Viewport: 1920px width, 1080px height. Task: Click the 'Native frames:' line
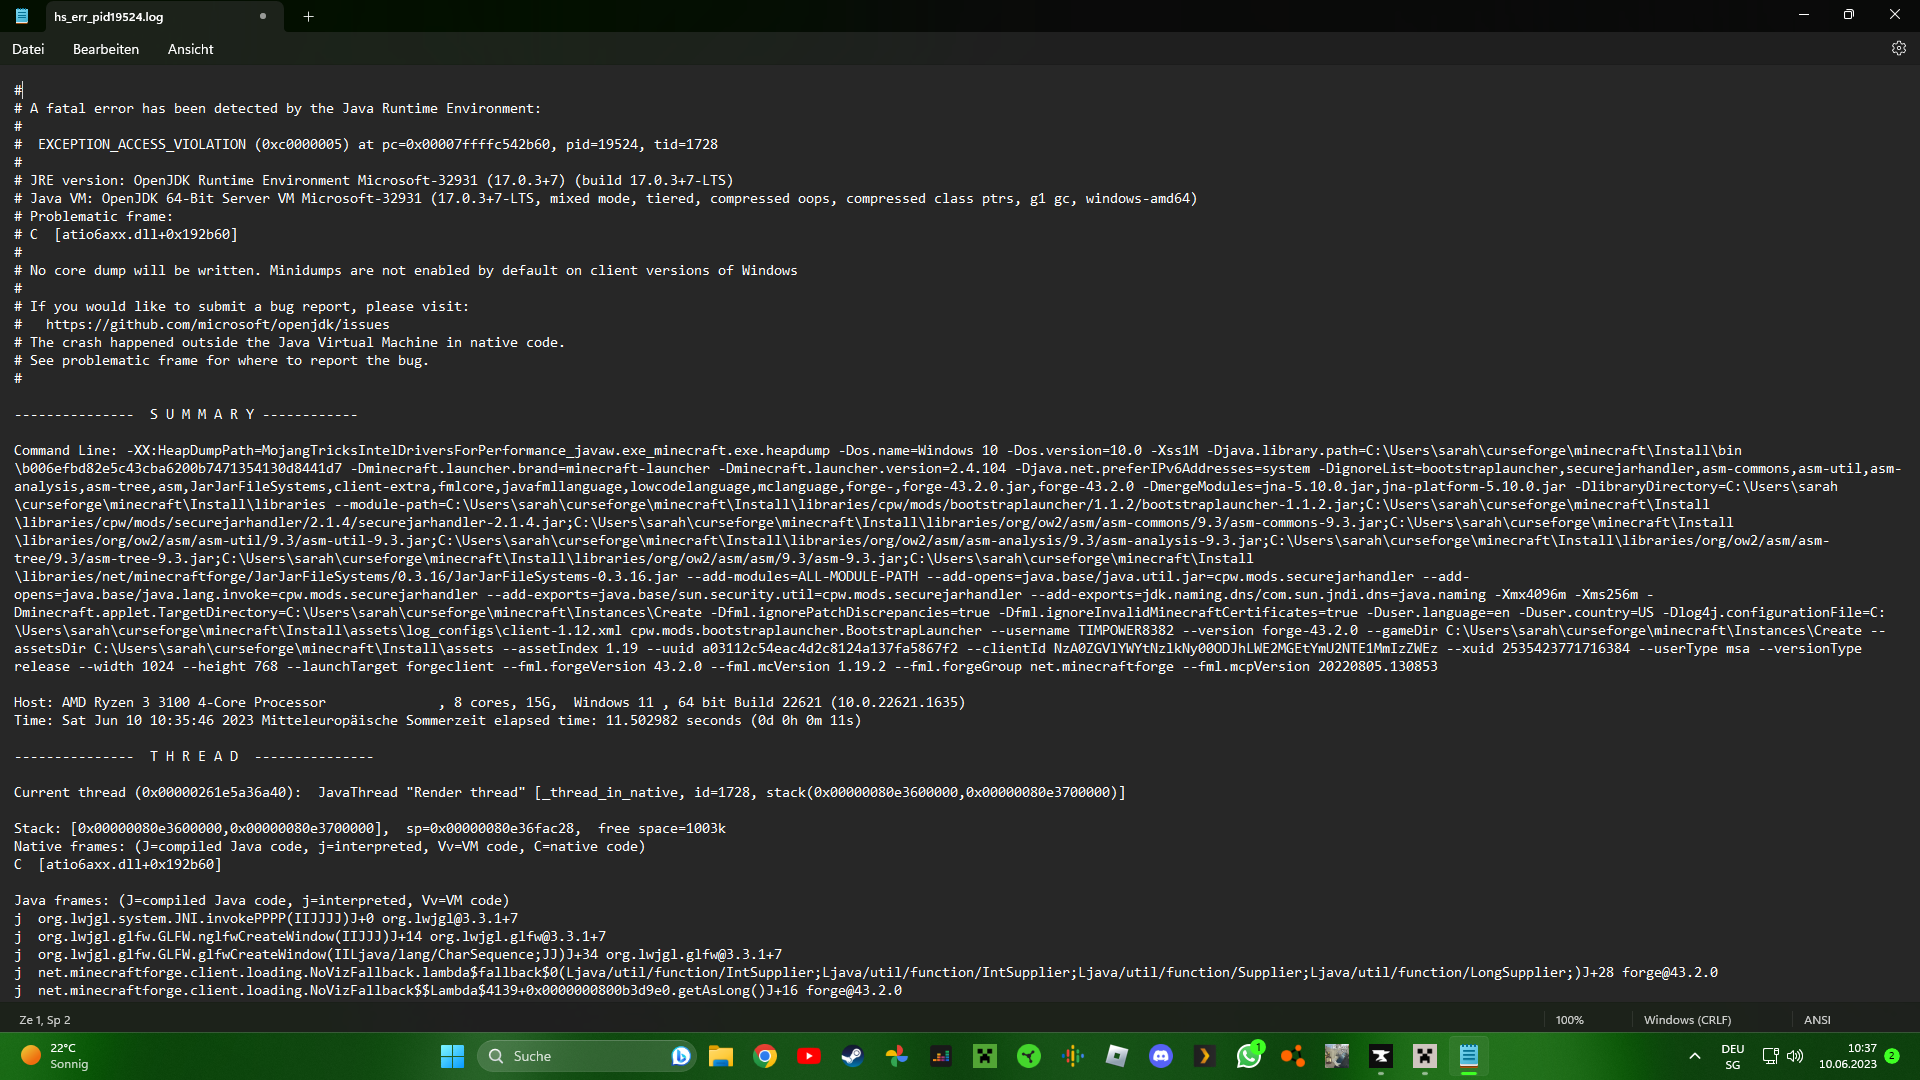click(x=330, y=846)
